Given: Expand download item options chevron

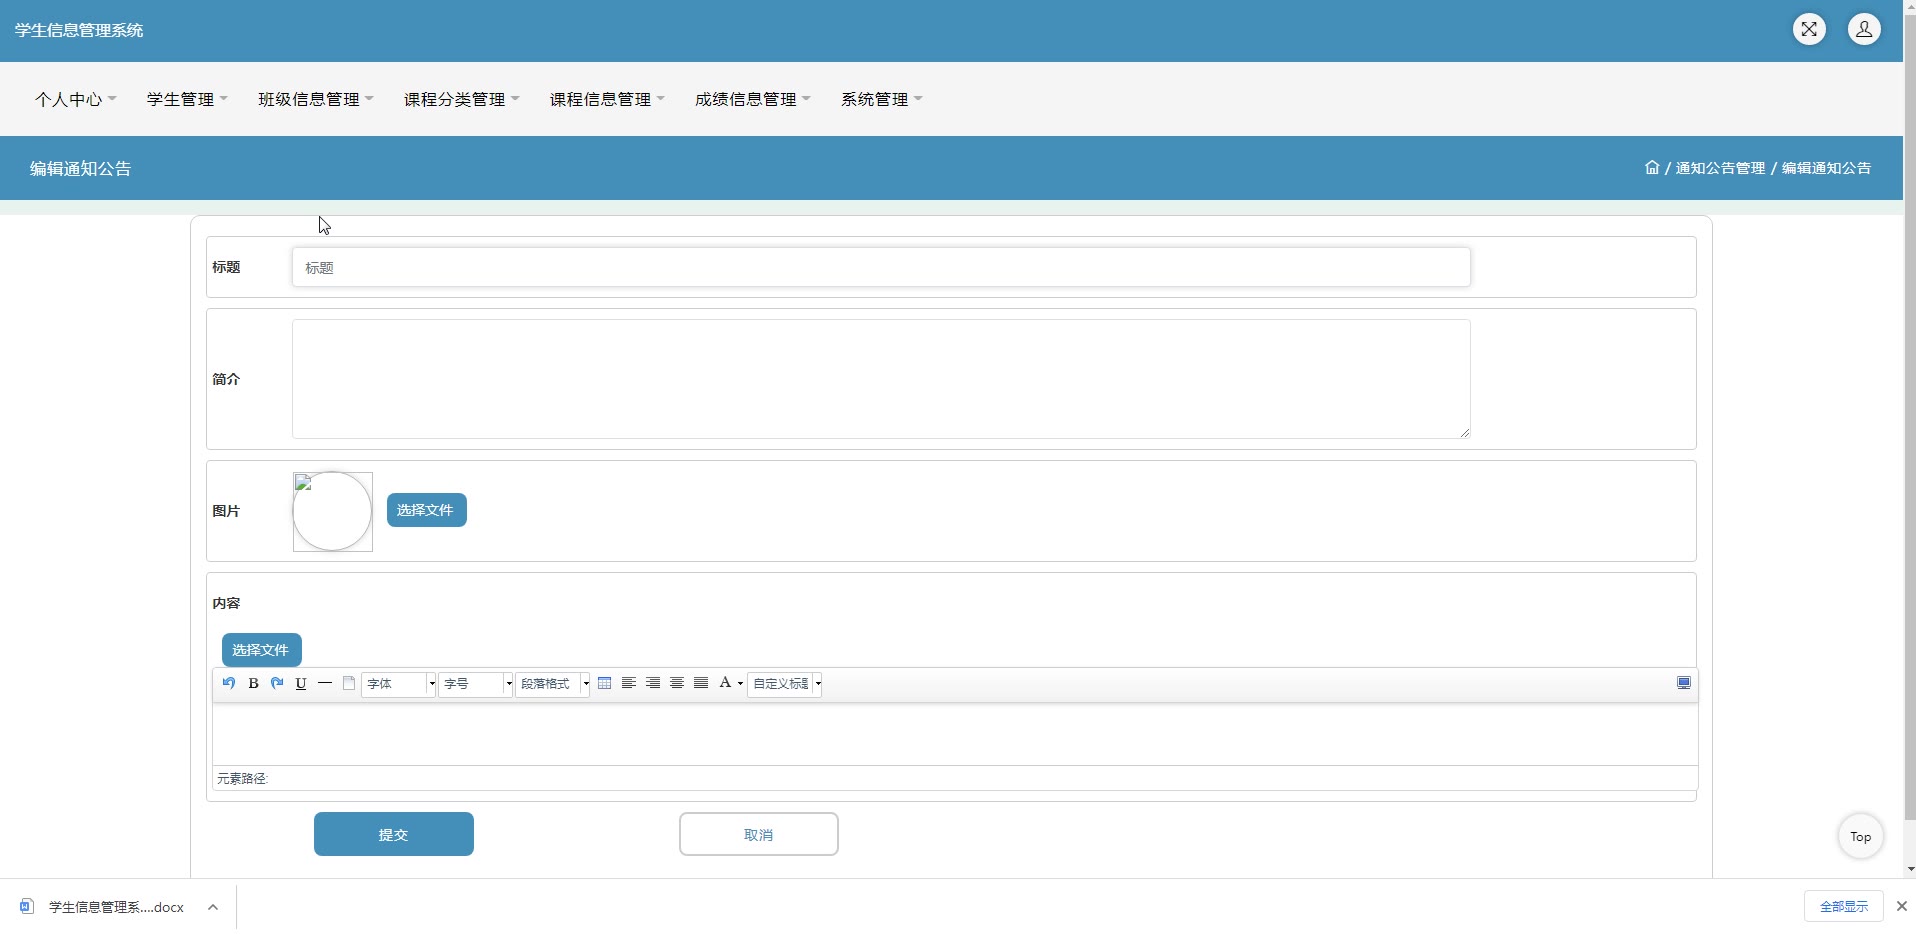Looking at the screenshot, I should click(x=213, y=907).
